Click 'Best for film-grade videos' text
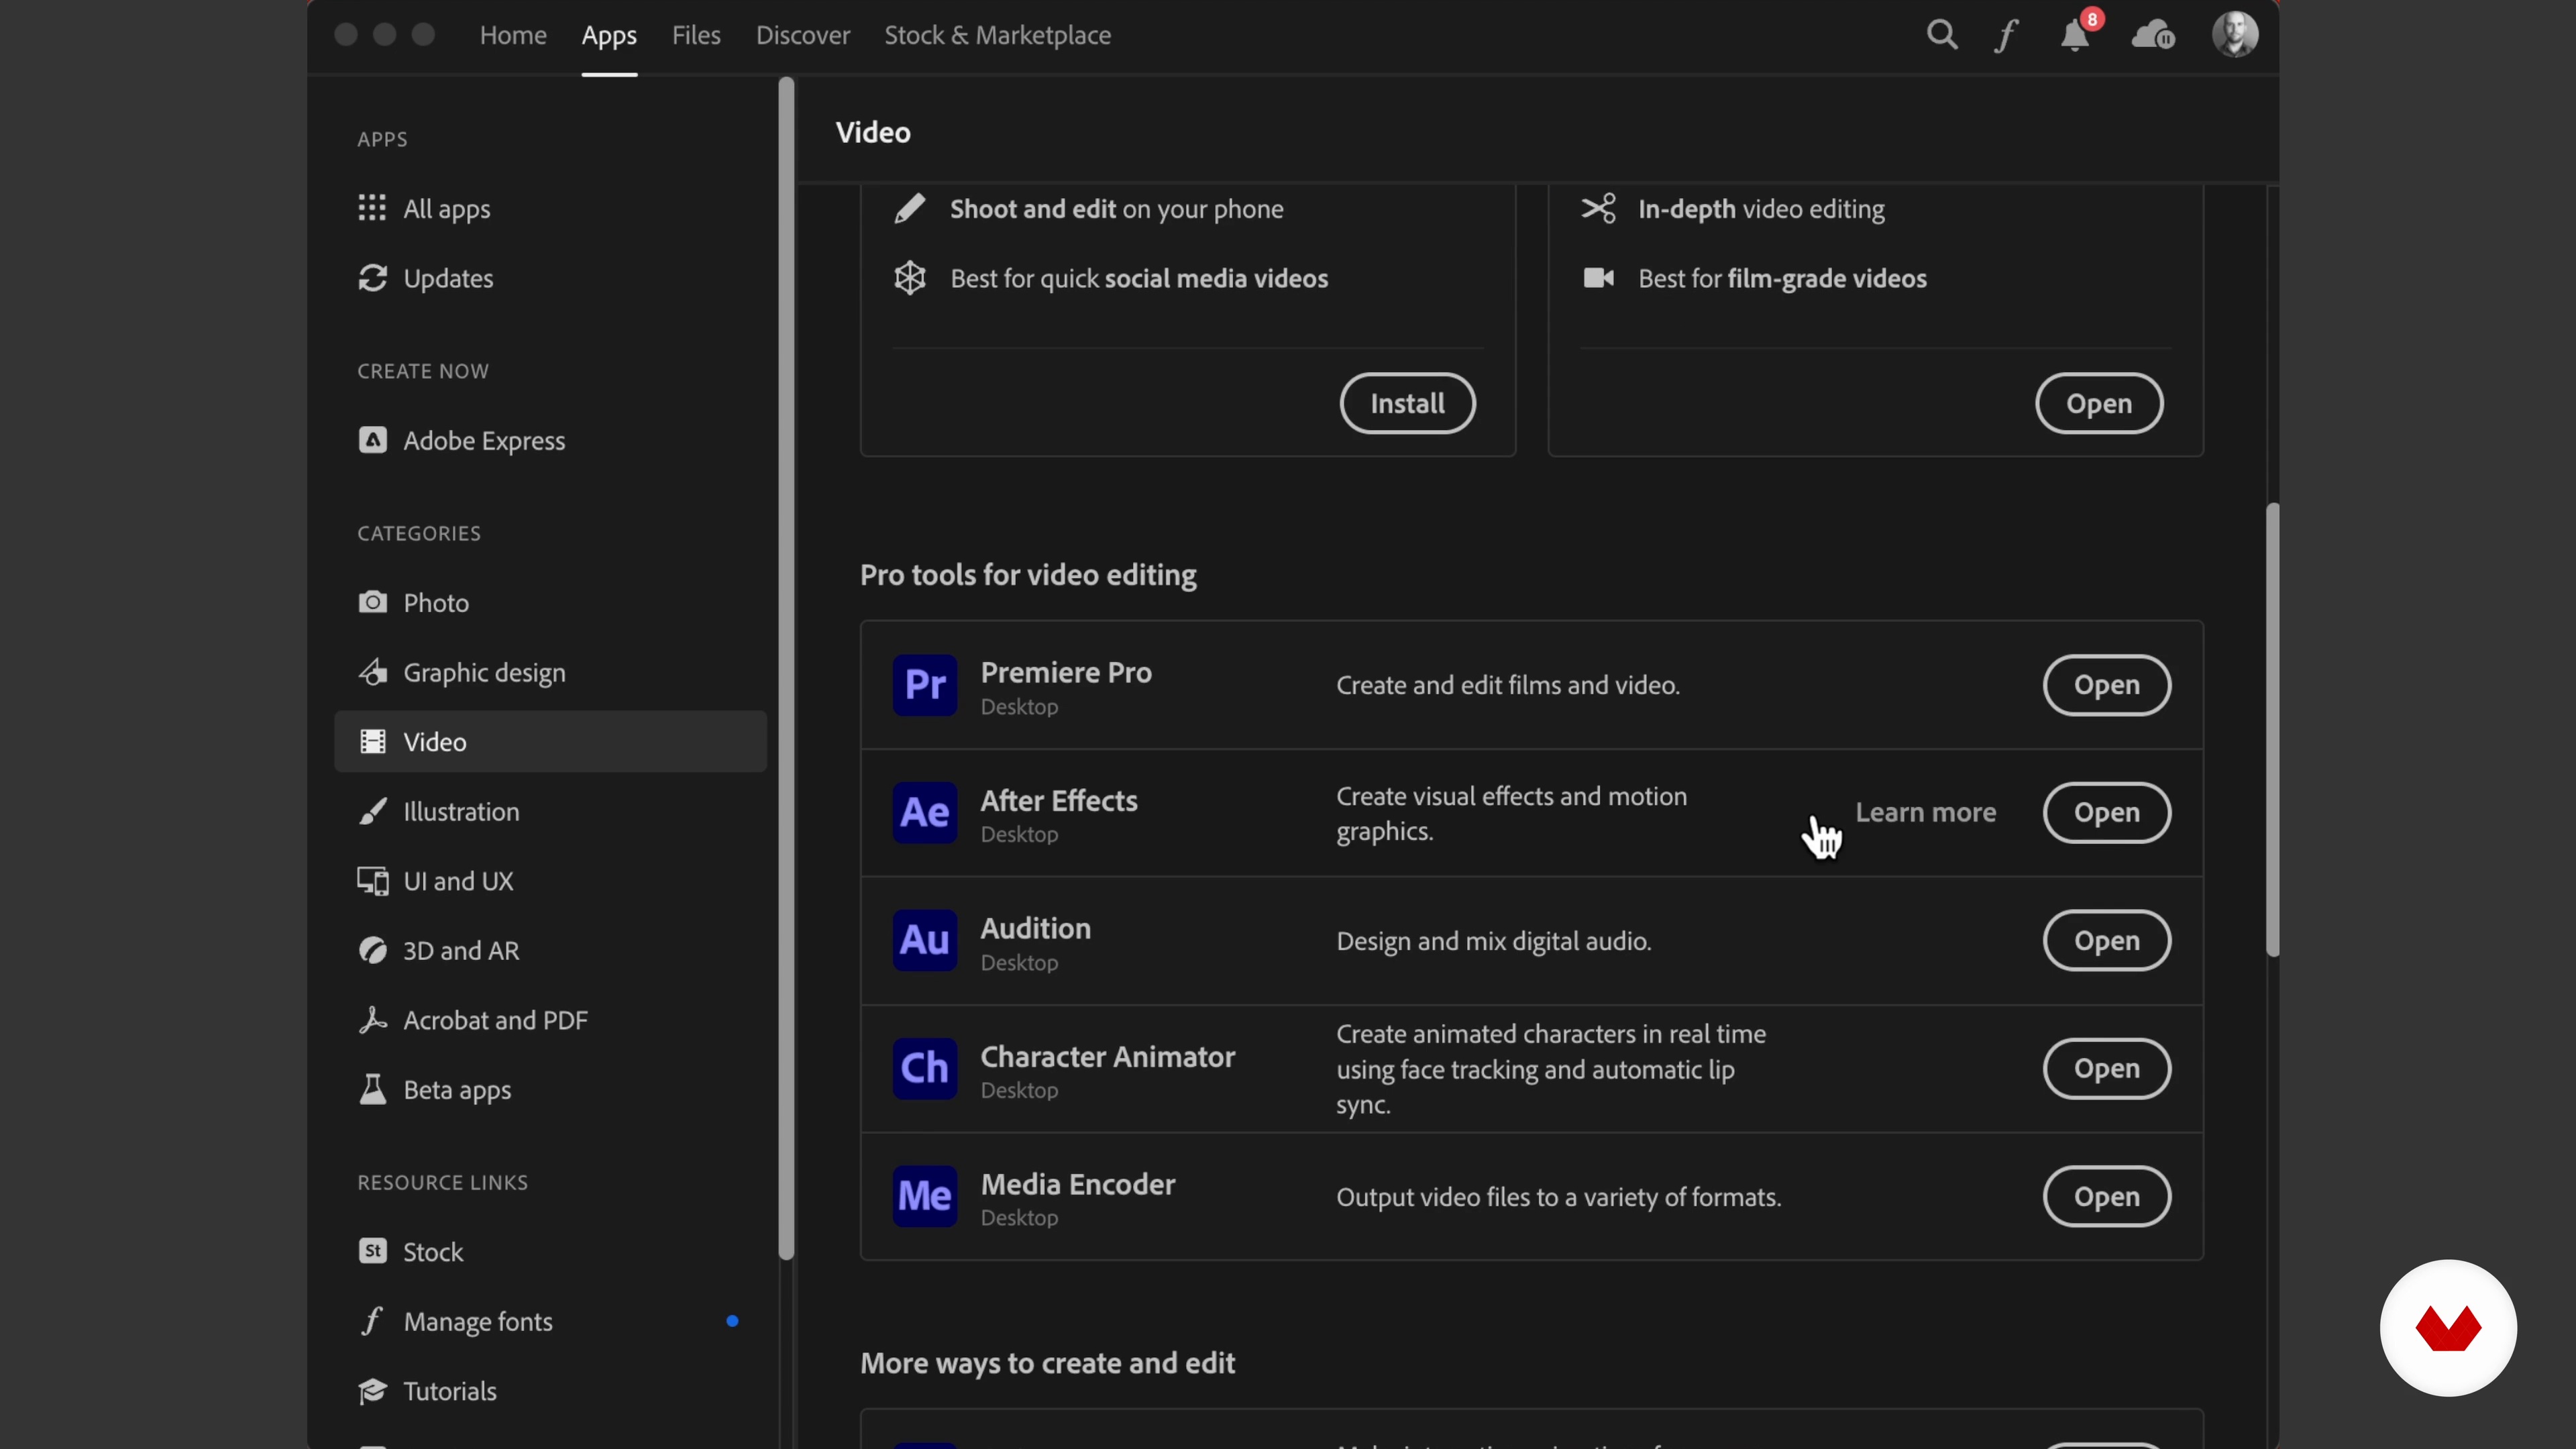The width and height of the screenshot is (2576, 1449). click(x=1782, y=278)
